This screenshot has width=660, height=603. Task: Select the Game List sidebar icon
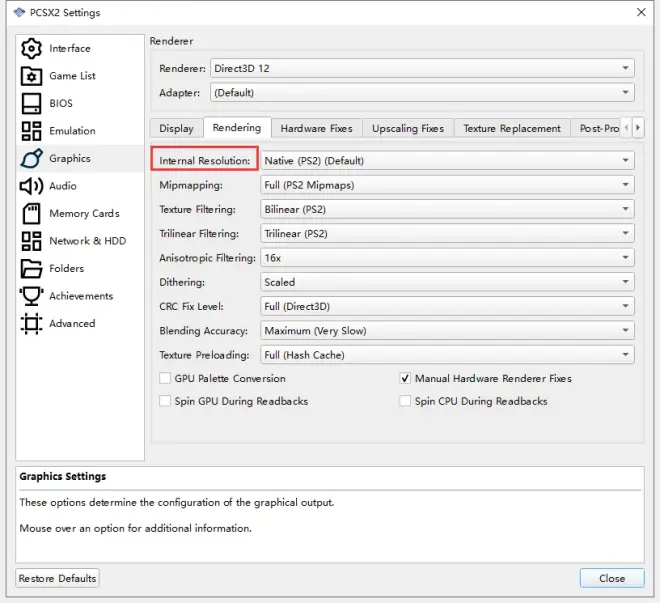pyautogui.click(x=32, y=76)
